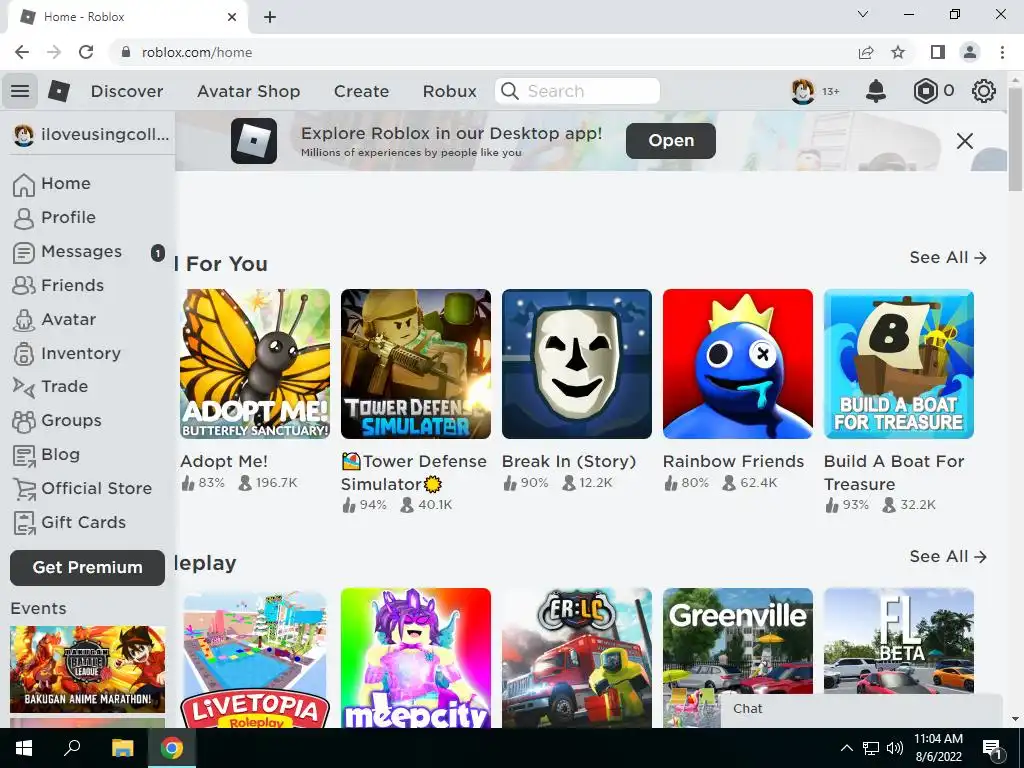
Task: Open the notifications bell
Action: coord(876,91)
